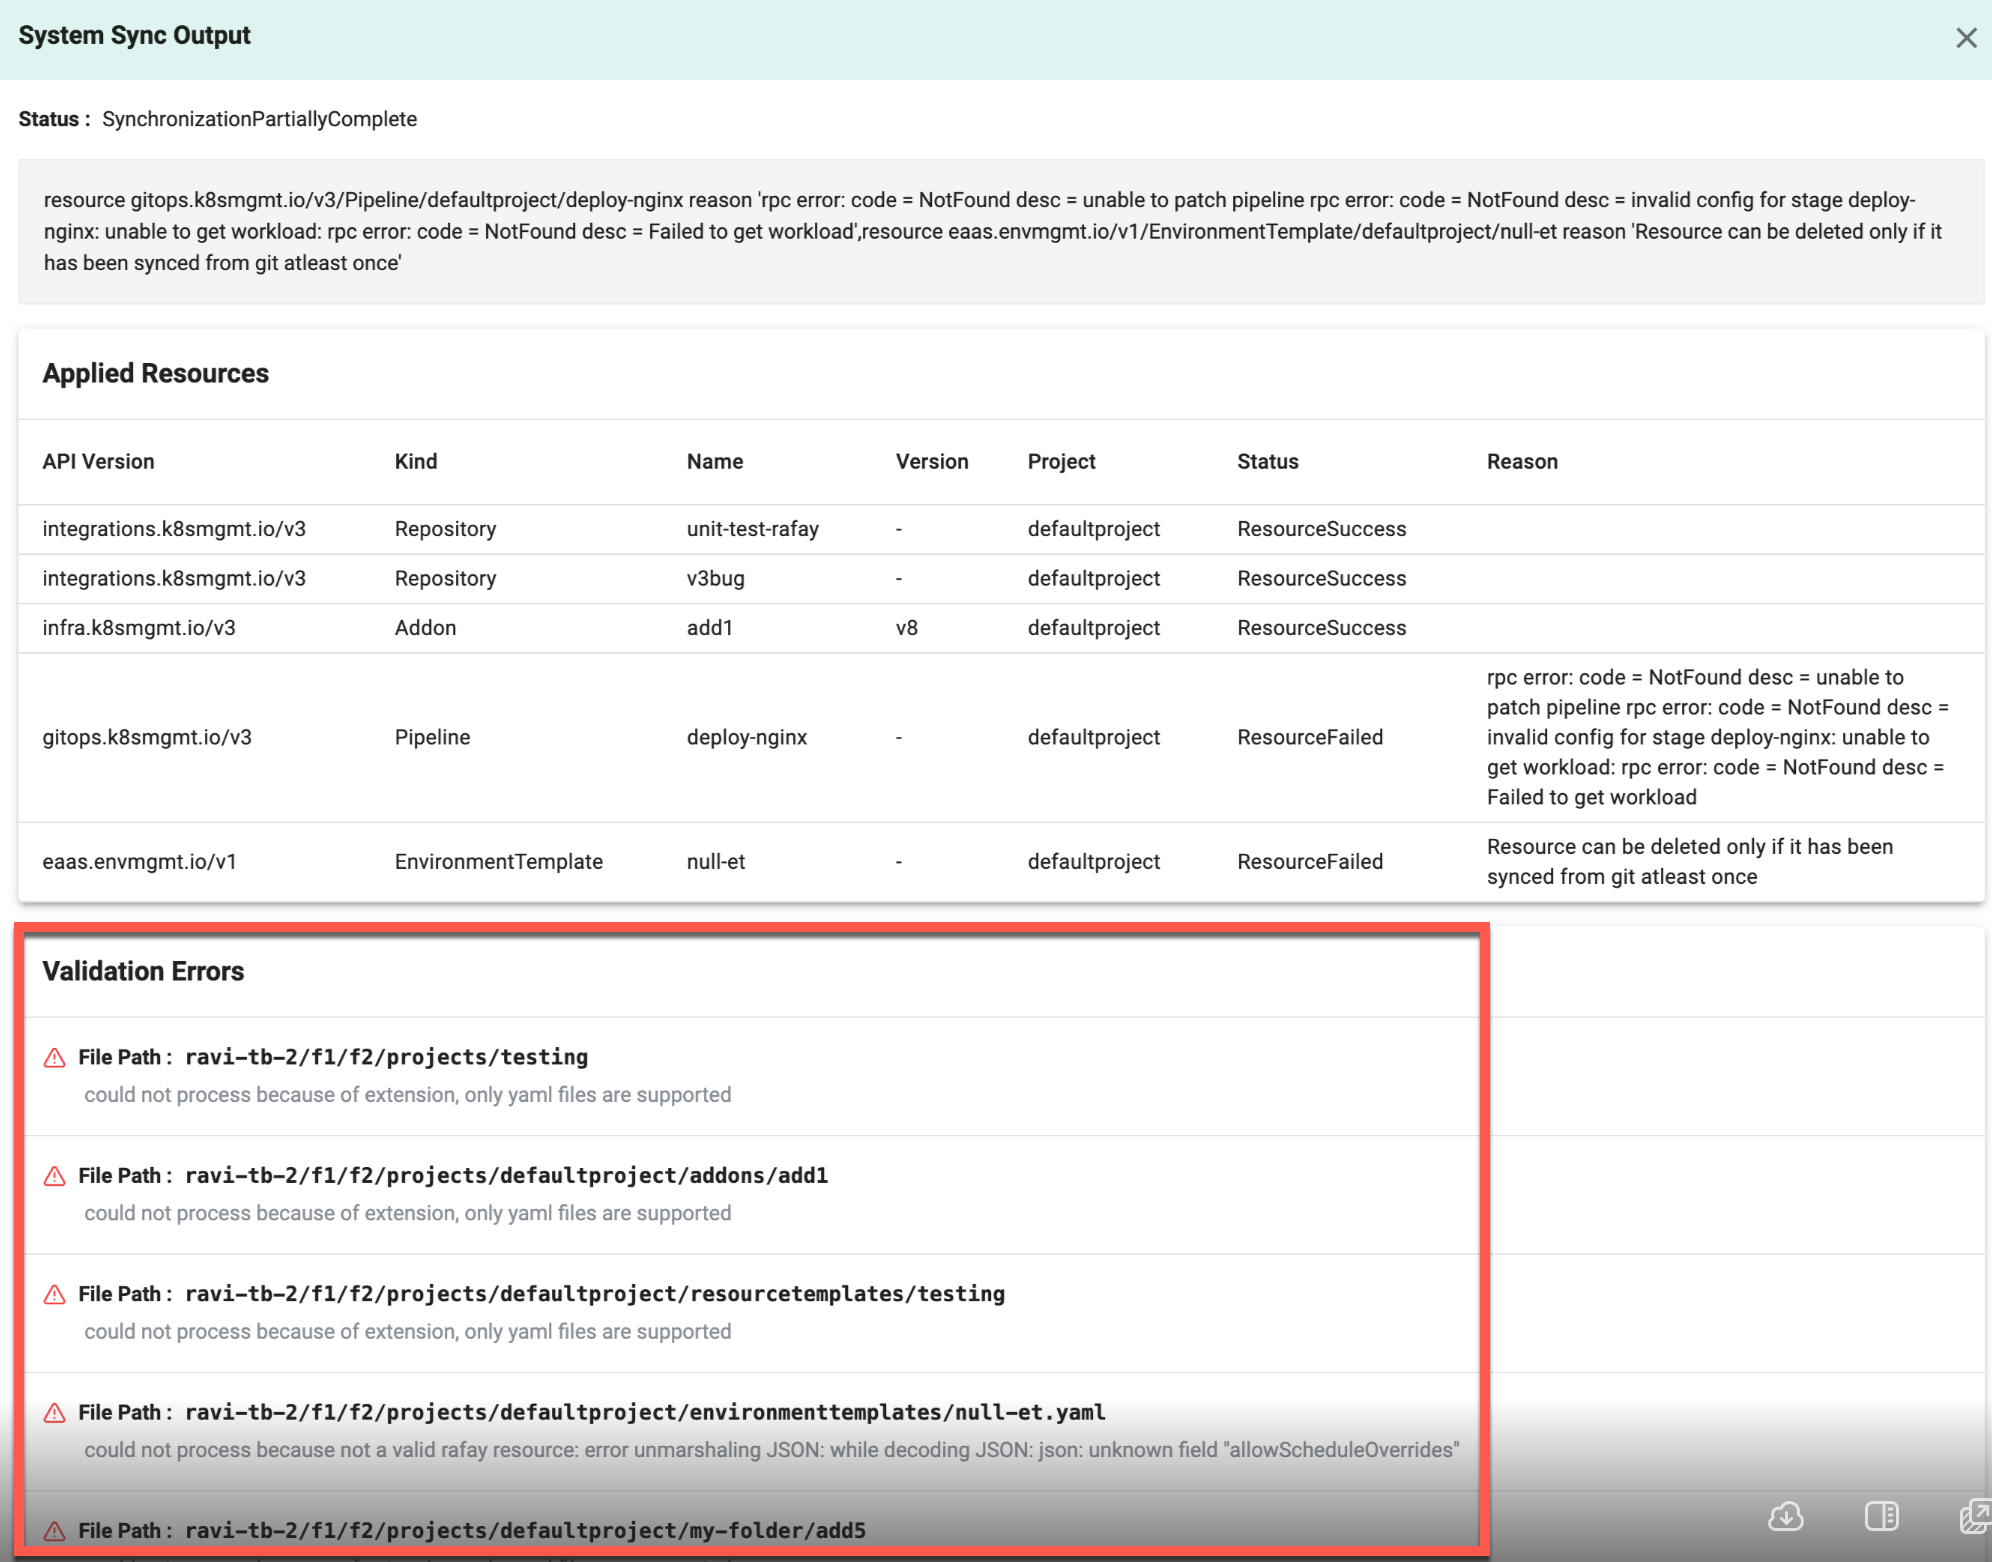Click the null-et.yaml file path text
The height and width of the screenshot is (1562, 1992).
[x=645, y=1413]
